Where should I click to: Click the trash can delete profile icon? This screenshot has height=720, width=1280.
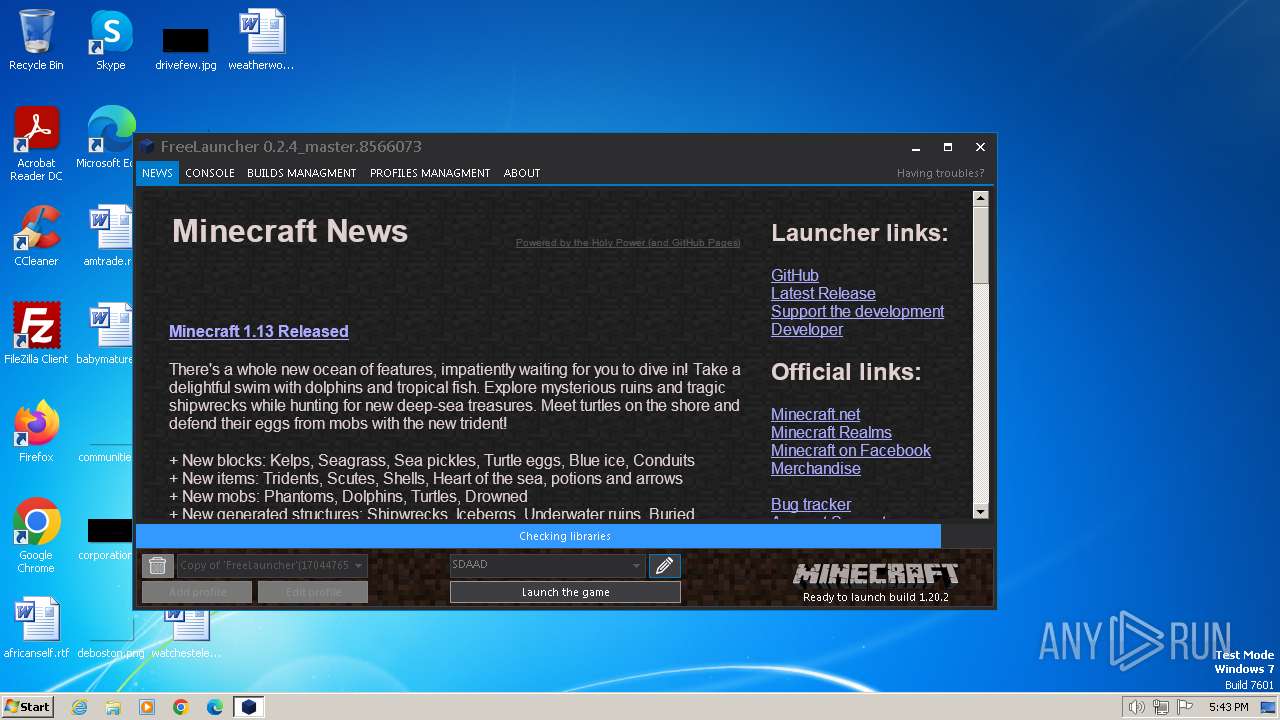click(x=157, y=566)
